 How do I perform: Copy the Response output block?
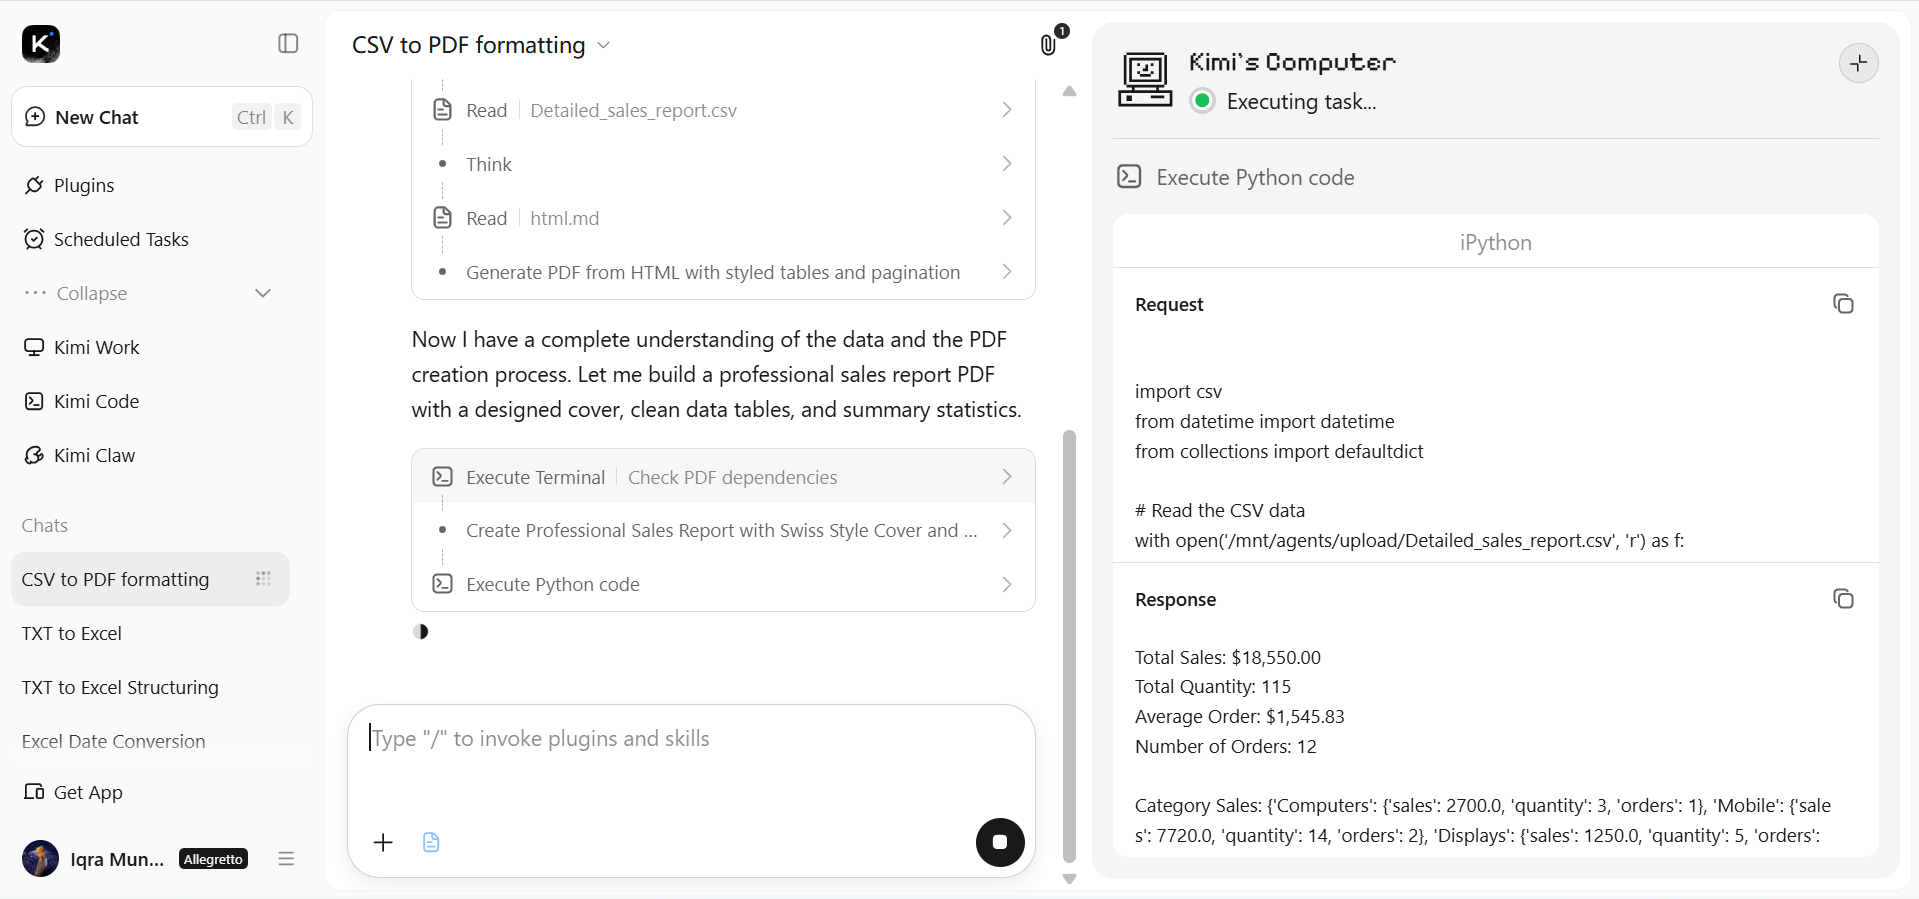click(1843, 599)
